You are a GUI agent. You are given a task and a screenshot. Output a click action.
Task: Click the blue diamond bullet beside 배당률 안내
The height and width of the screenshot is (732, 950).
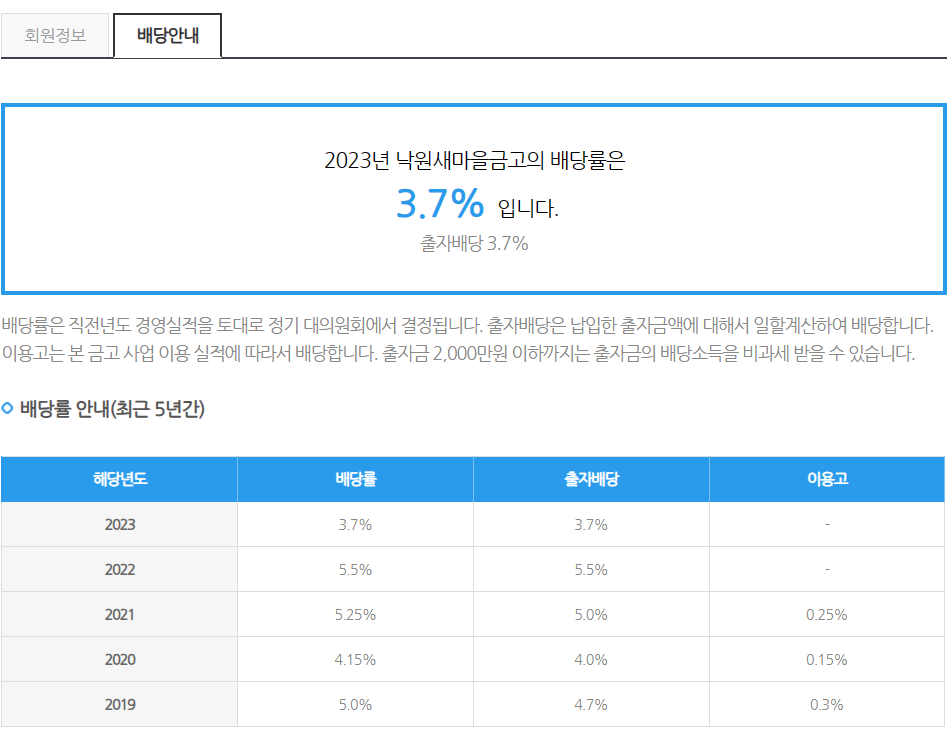[x=7, y=408]
